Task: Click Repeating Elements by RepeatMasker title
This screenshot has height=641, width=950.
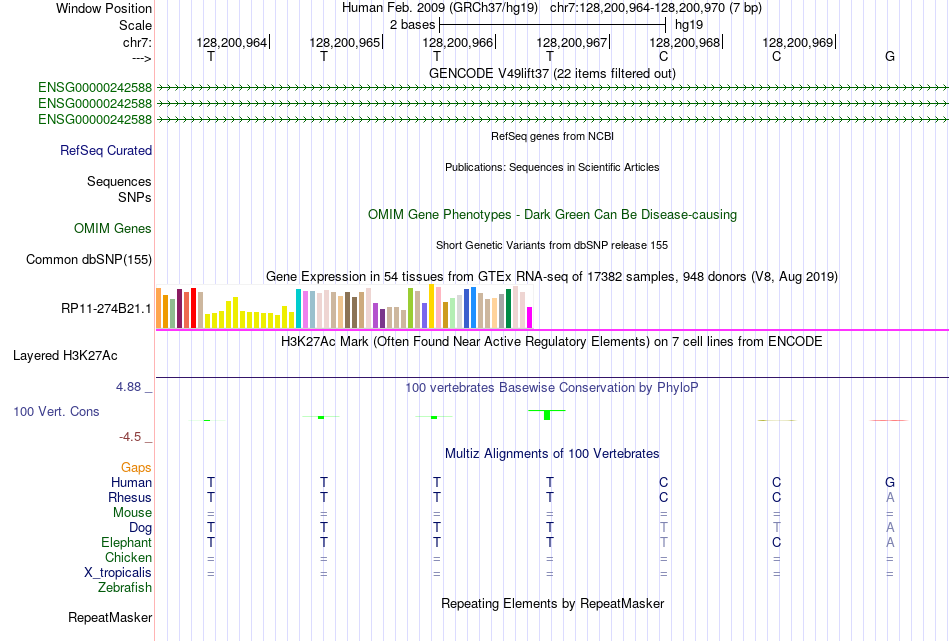Action: click(x=553, y=604)
